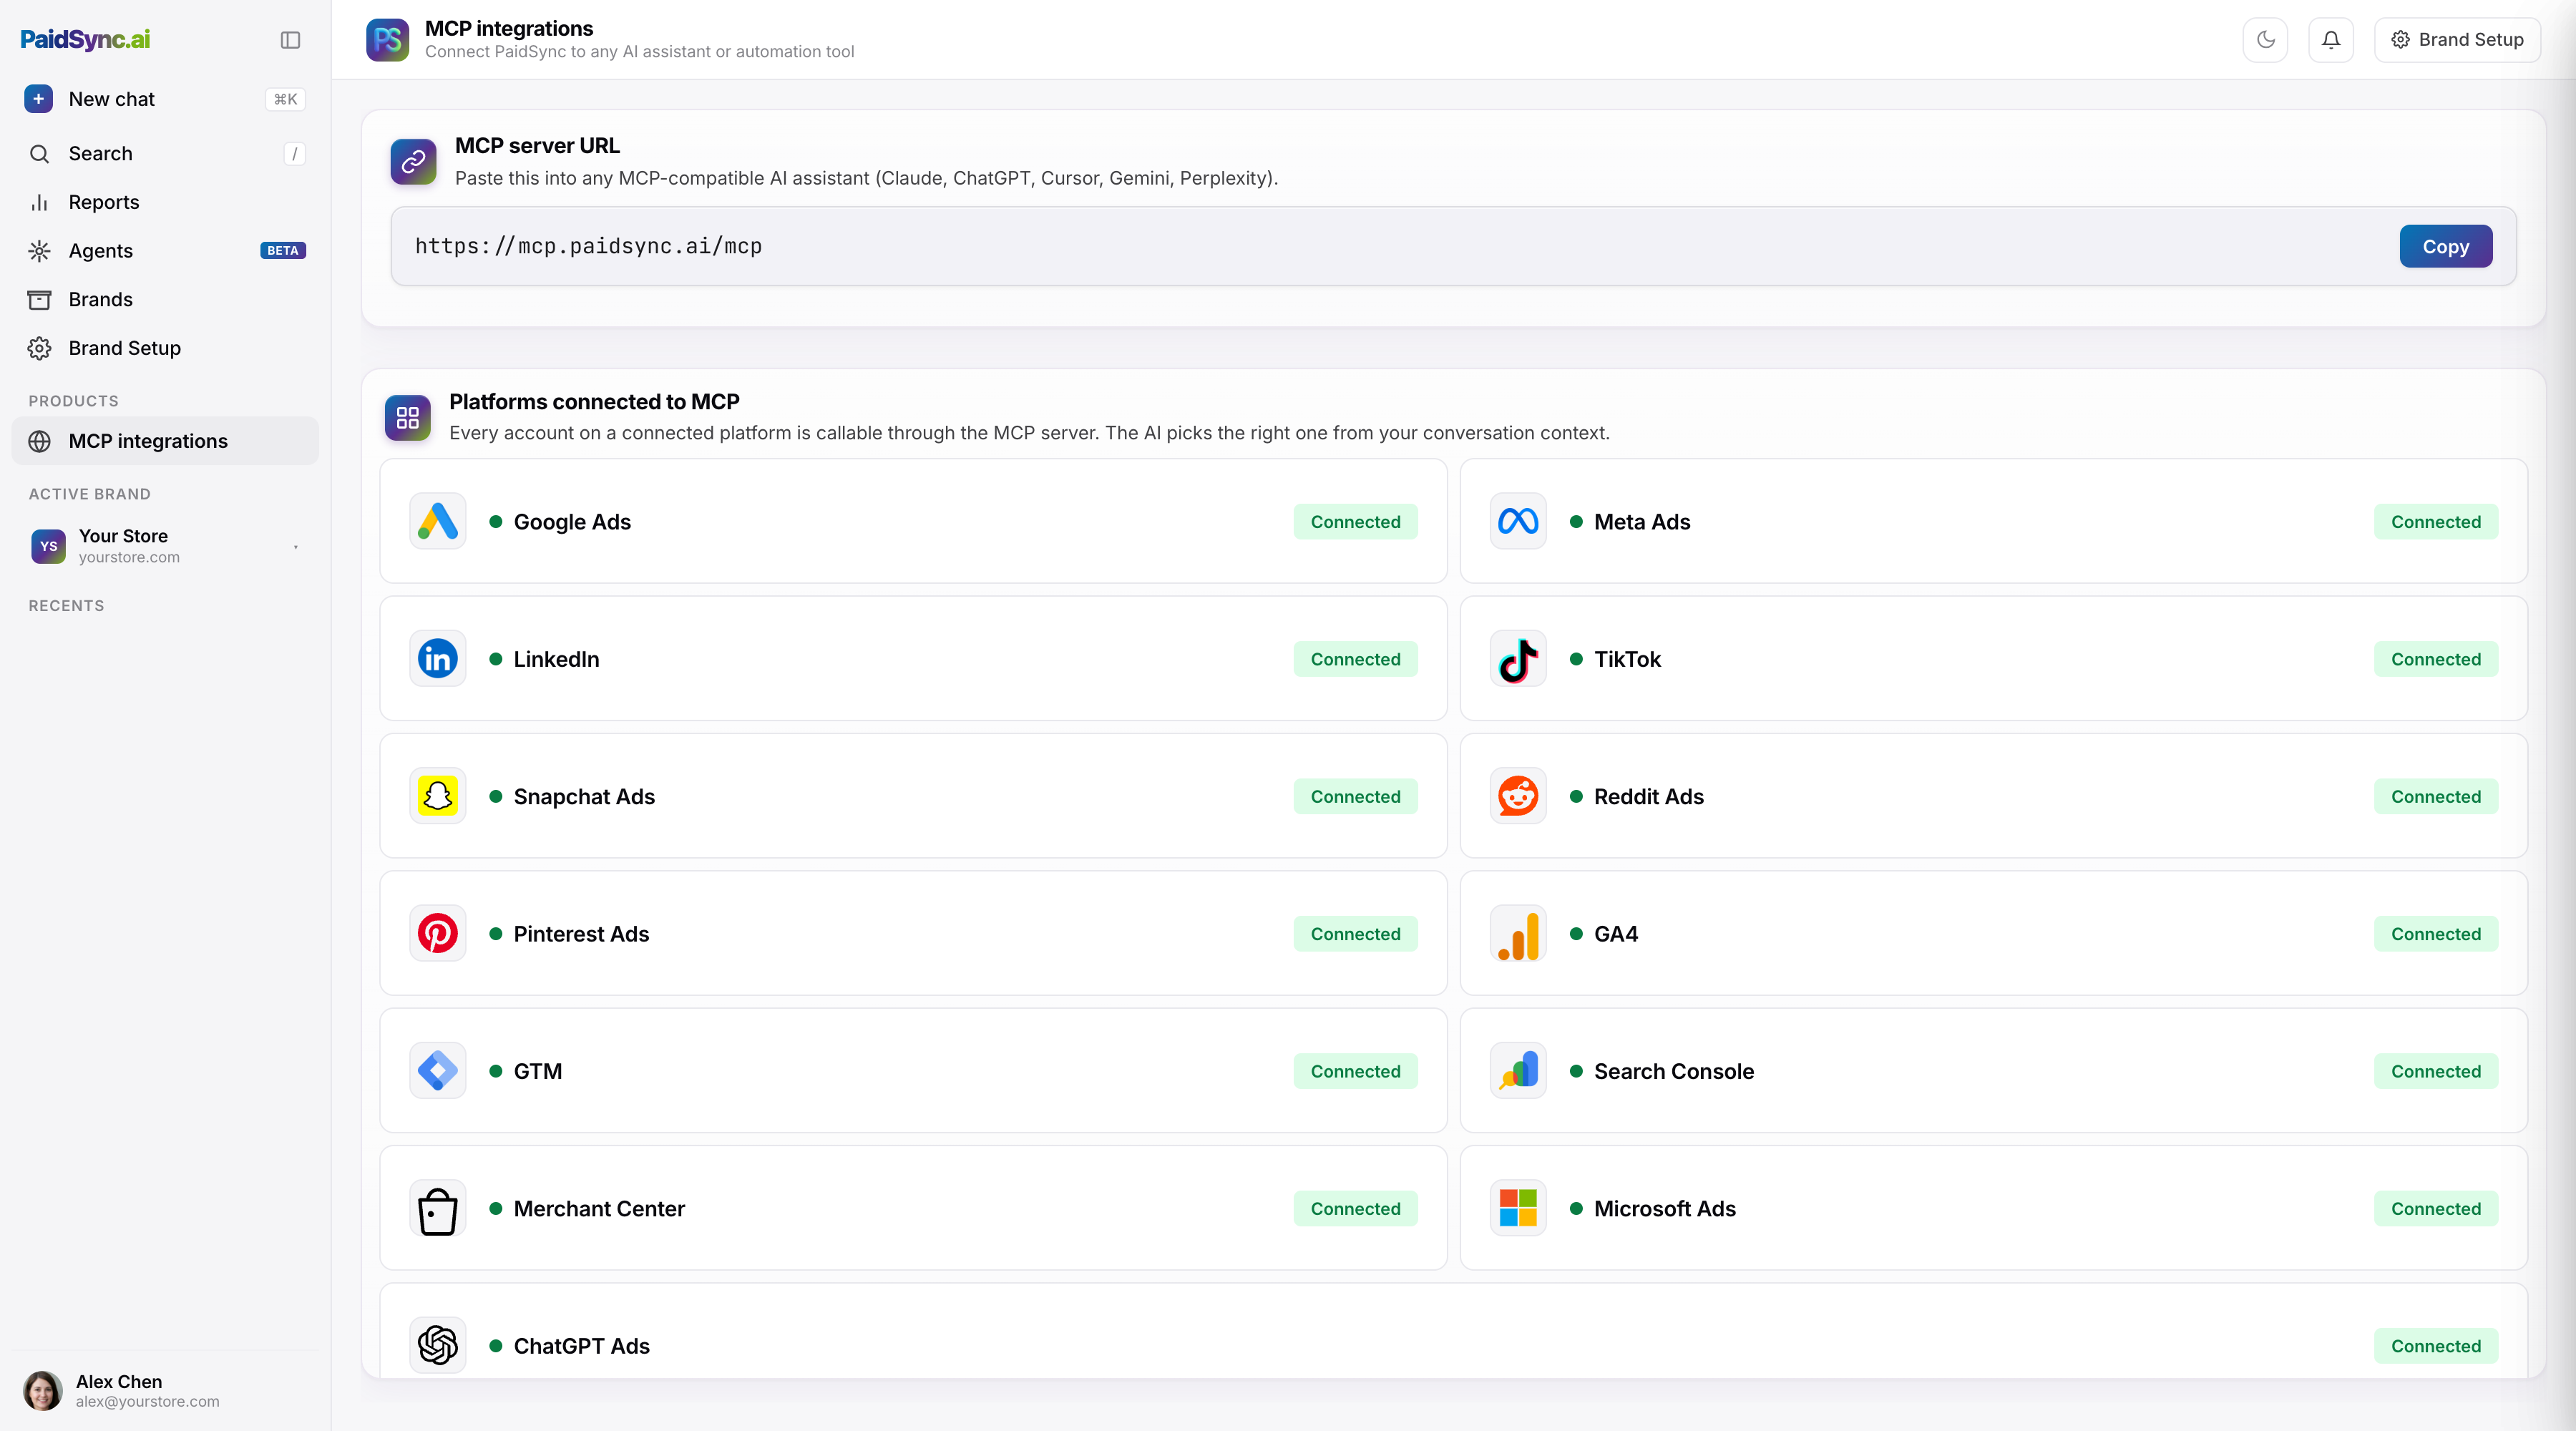Click the Merchant Center Connected badge
The width and height of the screenshot is (2576, 1431).
click(1355, 1208)
